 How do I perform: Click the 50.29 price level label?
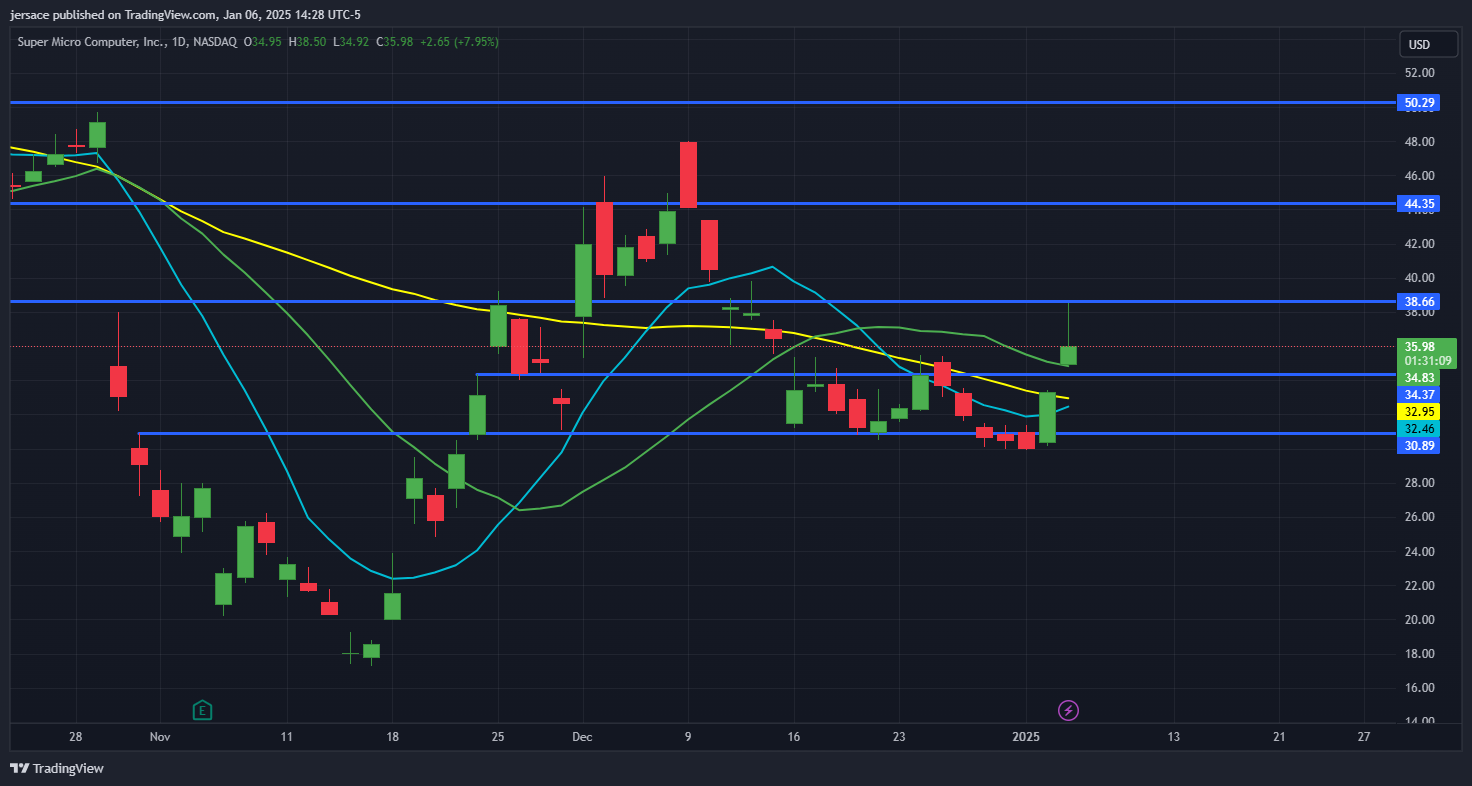pyautogui.click(x=1420, y=102)
